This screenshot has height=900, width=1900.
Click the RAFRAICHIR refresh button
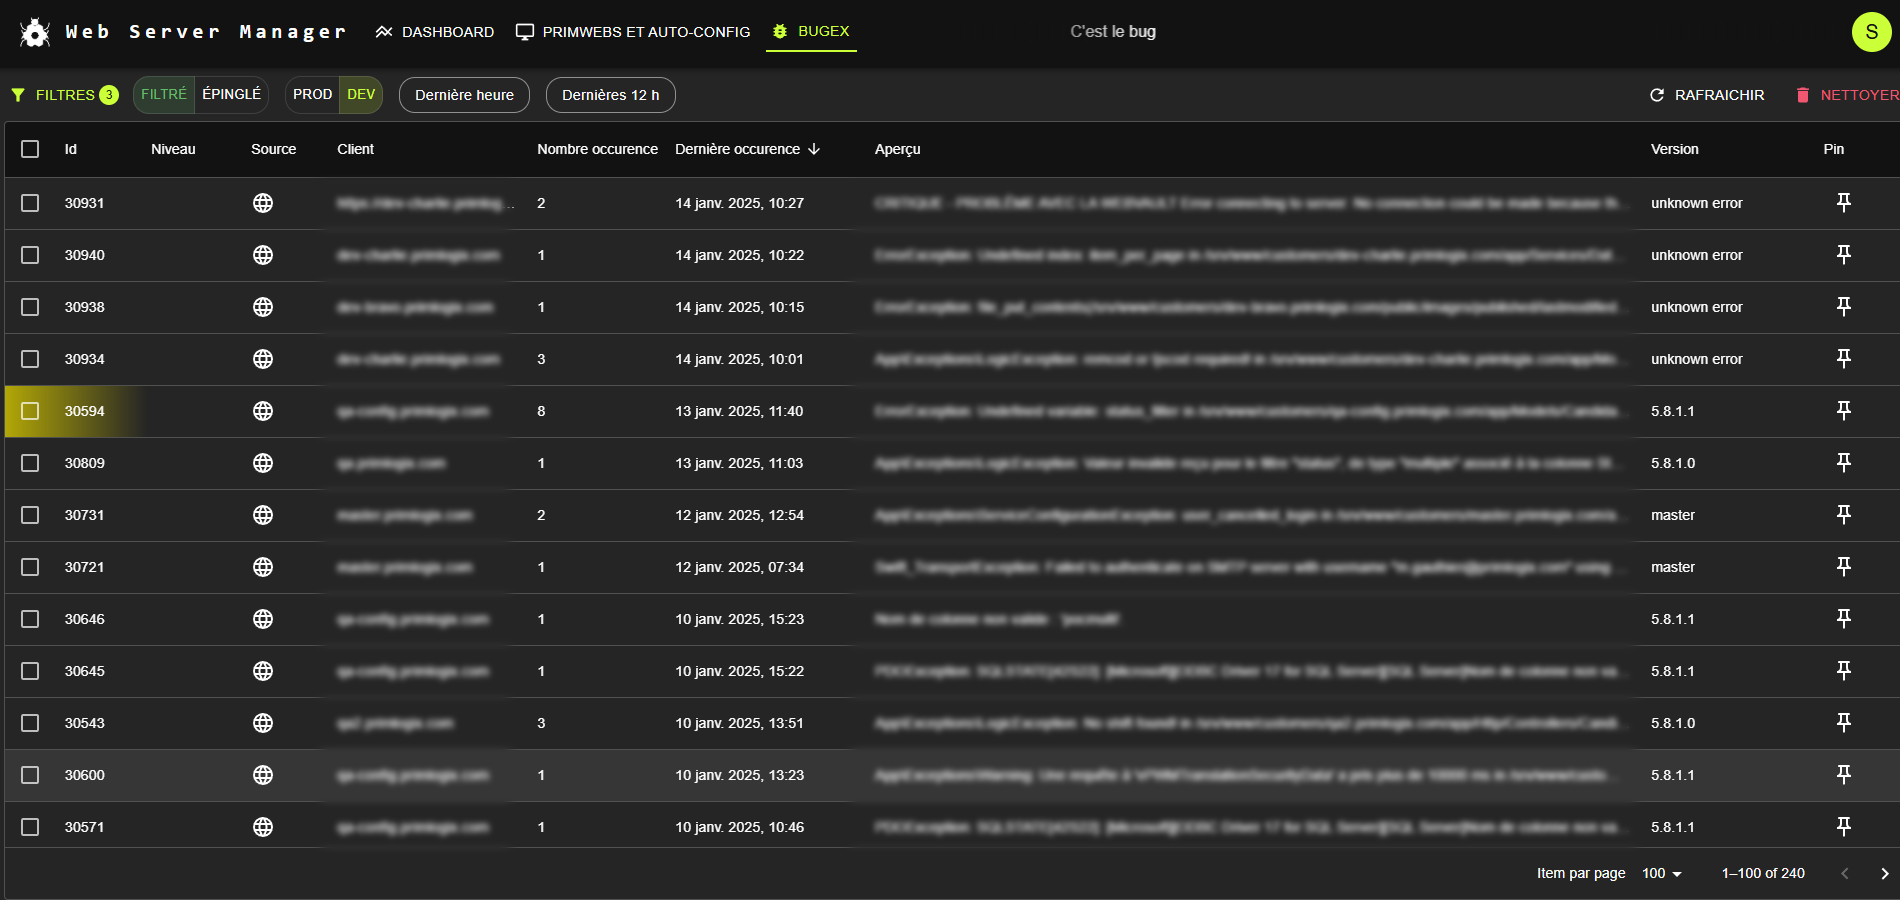click(x=1707, y=95)
